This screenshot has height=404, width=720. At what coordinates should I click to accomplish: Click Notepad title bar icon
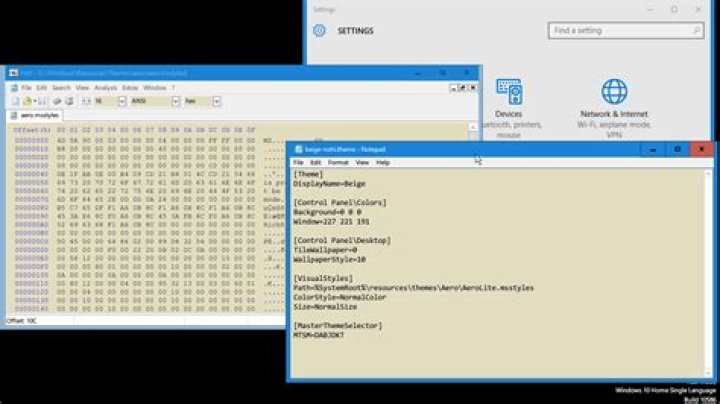point(298,150)
